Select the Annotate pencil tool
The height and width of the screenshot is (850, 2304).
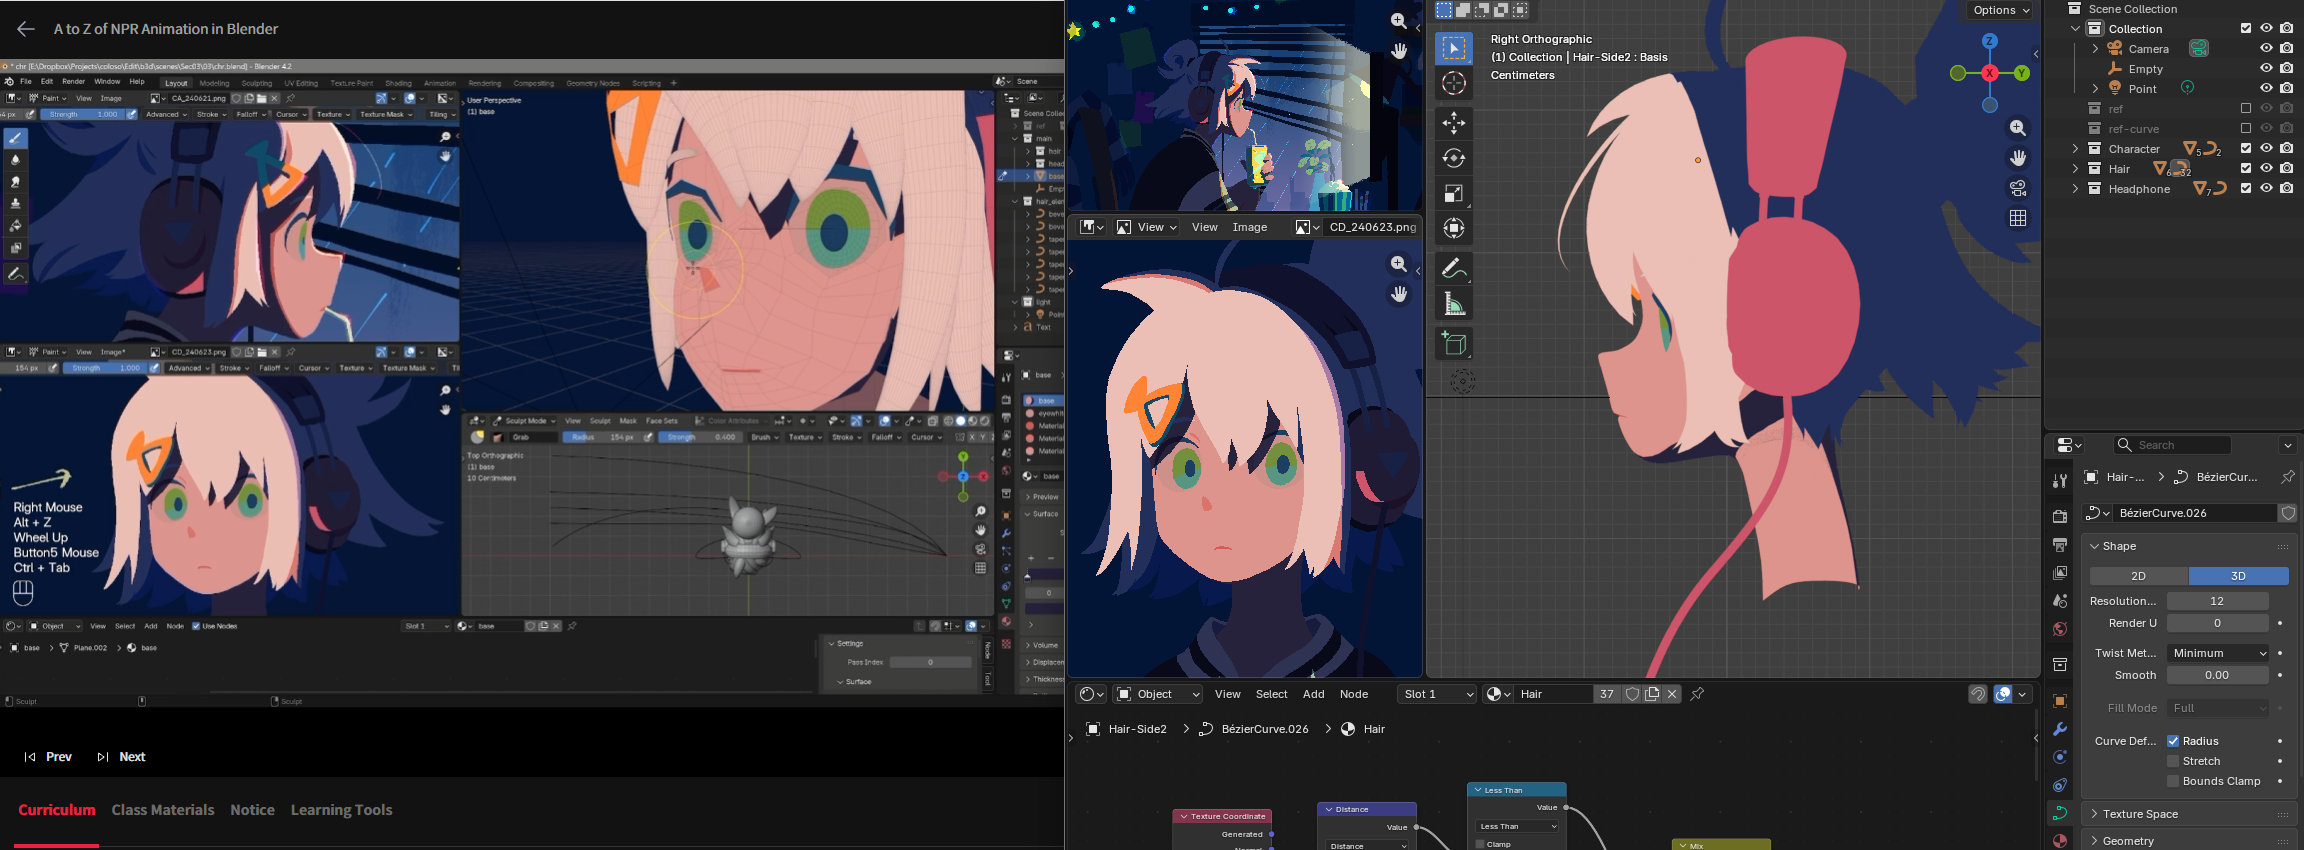tap(1454, 268)
